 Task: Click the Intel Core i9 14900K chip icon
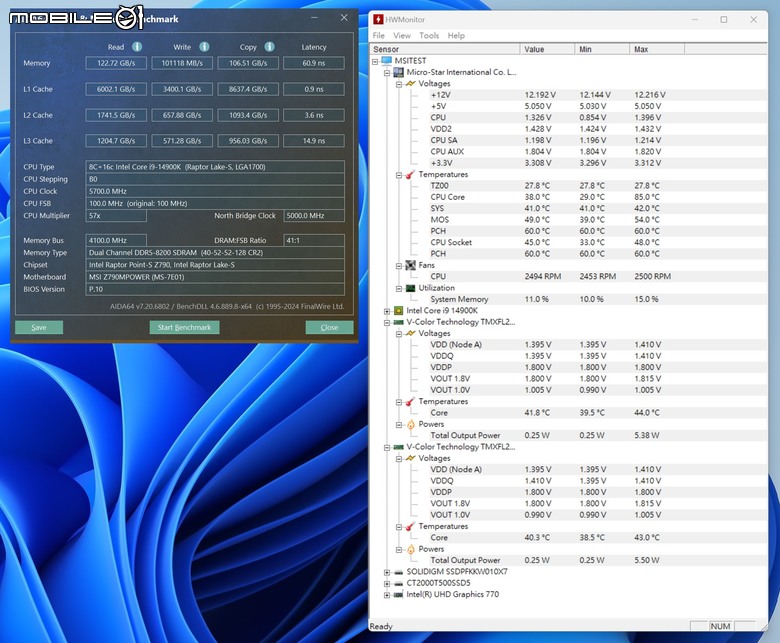click(x=398, y=311)
